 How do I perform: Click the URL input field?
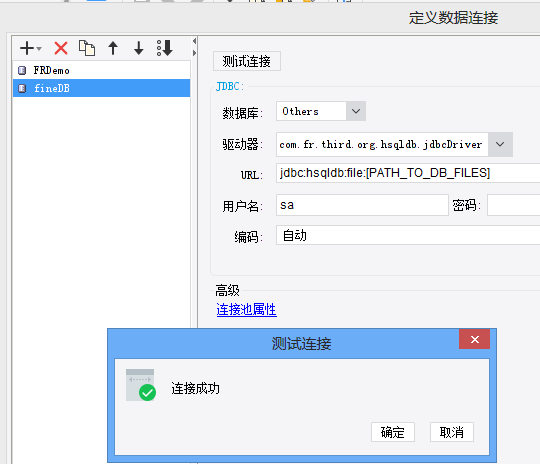click(x=408, y=173)
